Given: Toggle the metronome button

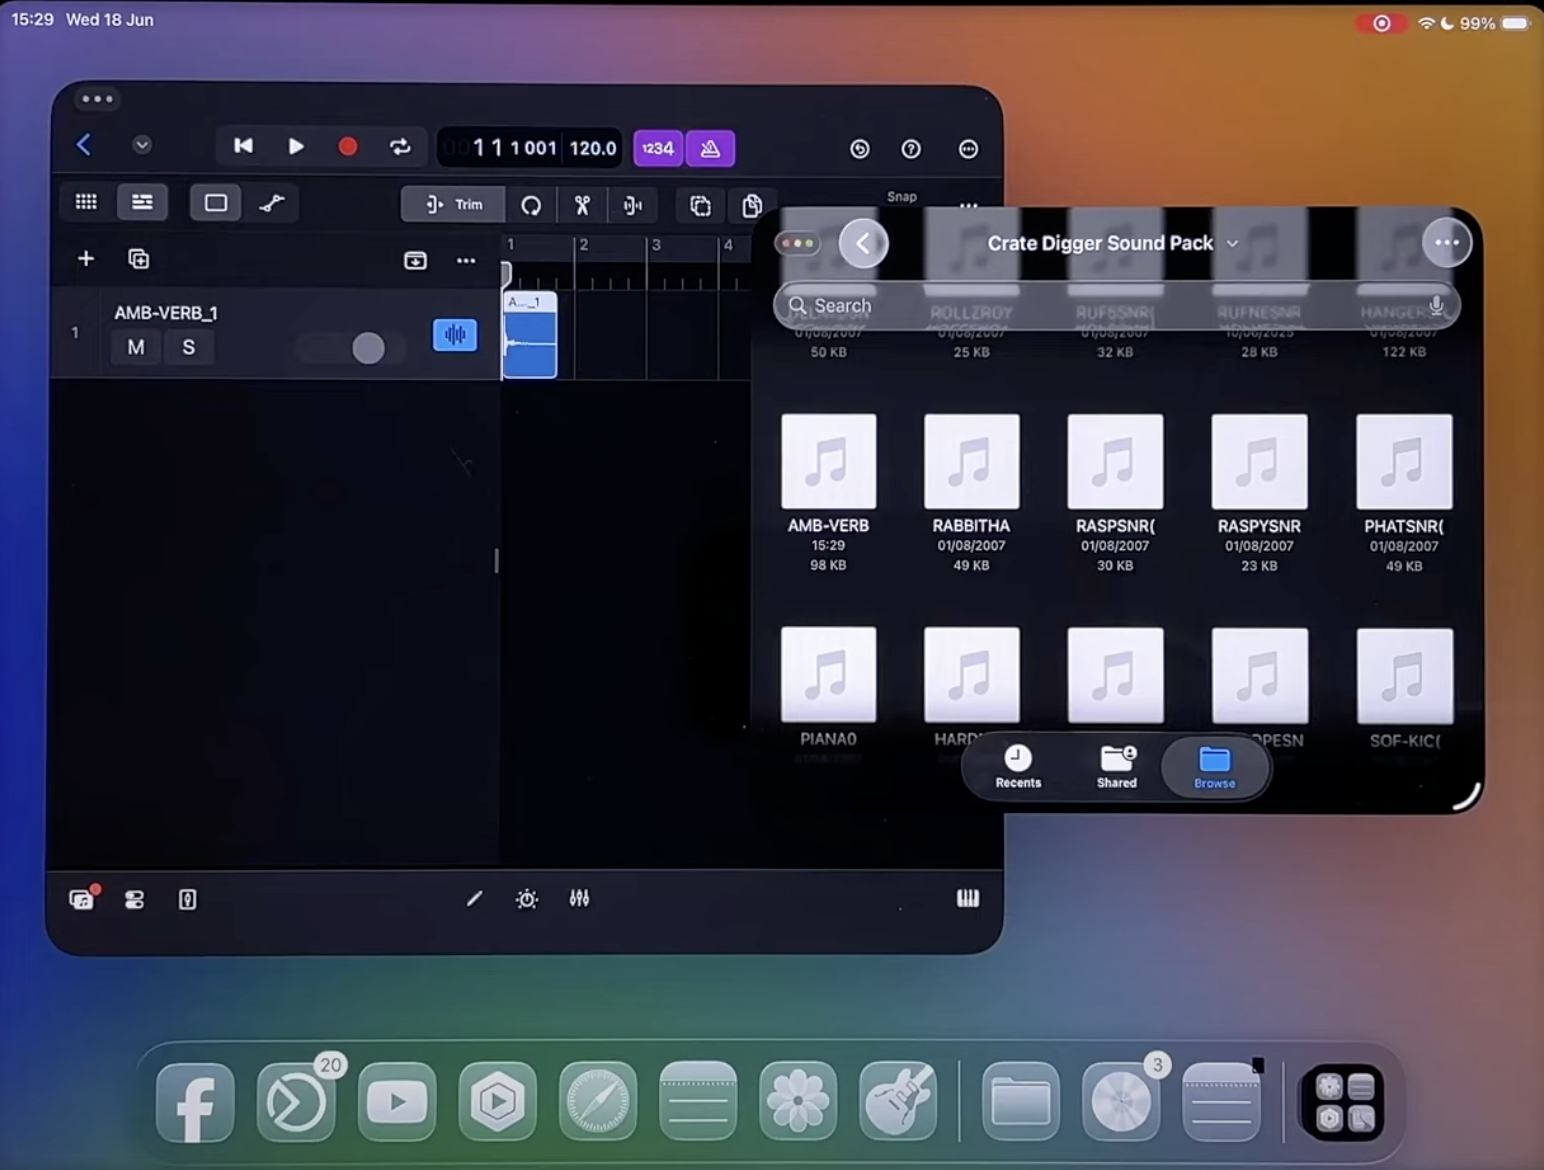Looking at the screenshot, I should point(710,149).
